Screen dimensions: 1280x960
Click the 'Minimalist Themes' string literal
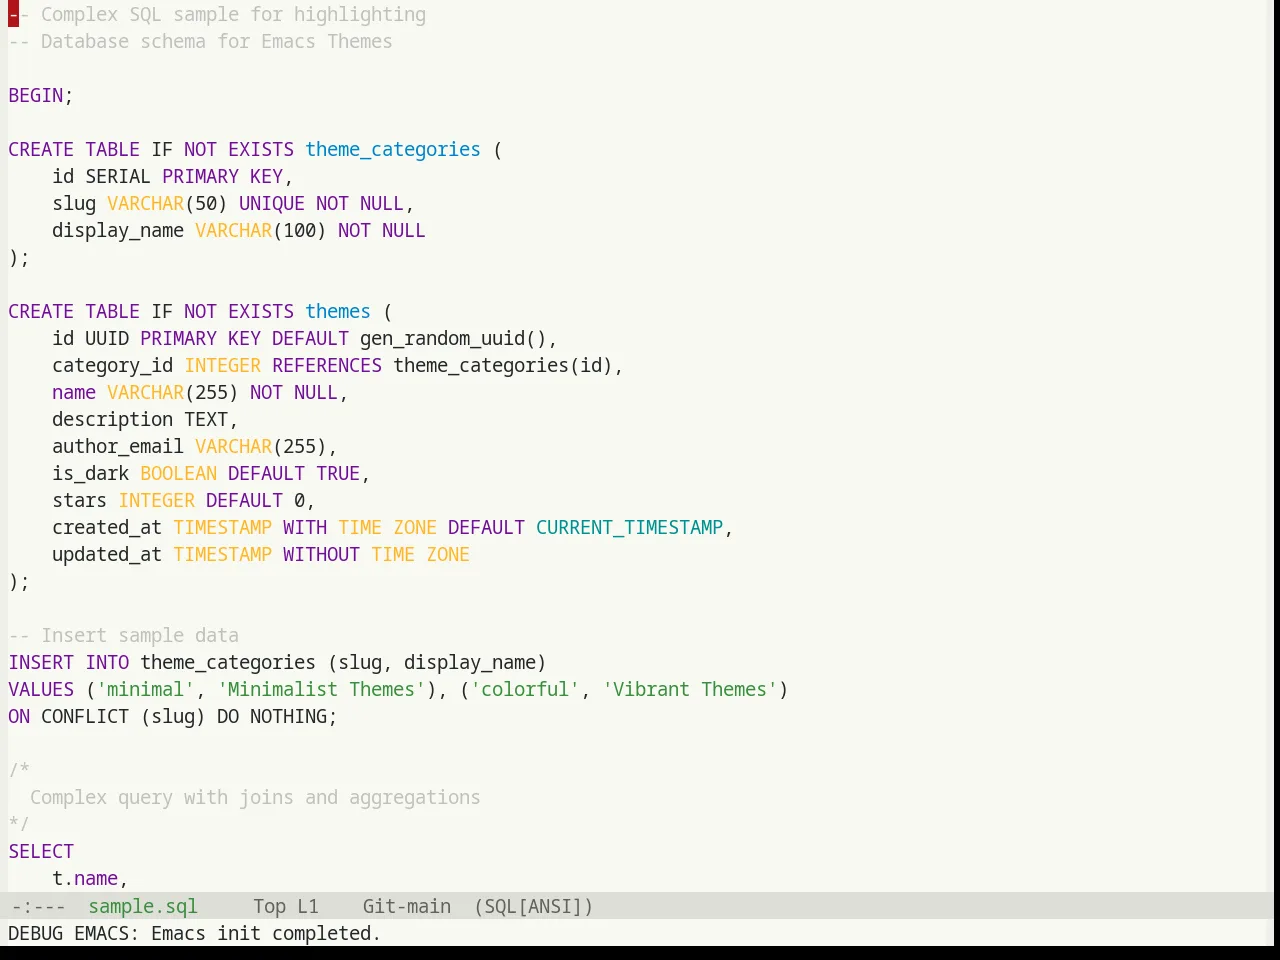322,689
